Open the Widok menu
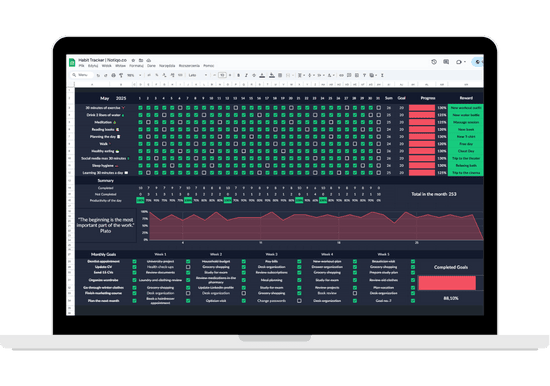 (107, 66)
